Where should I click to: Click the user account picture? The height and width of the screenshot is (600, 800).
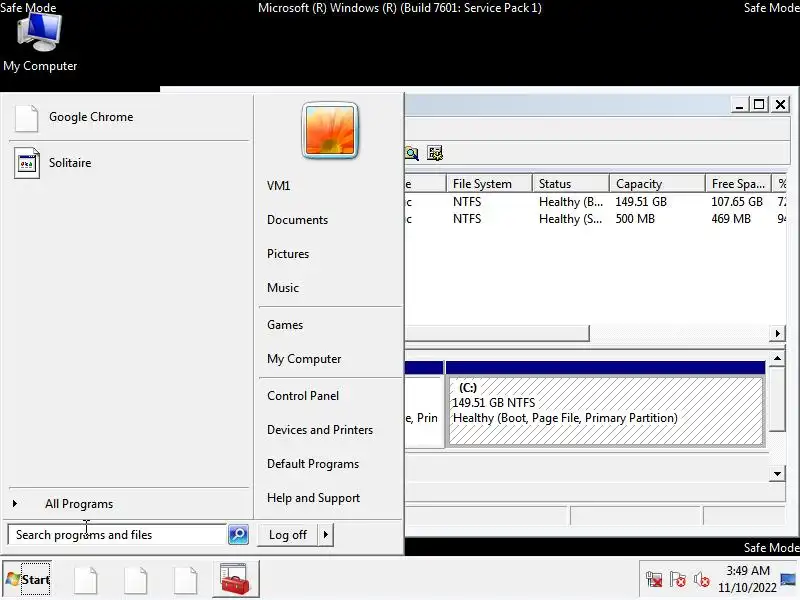[330, 131]
